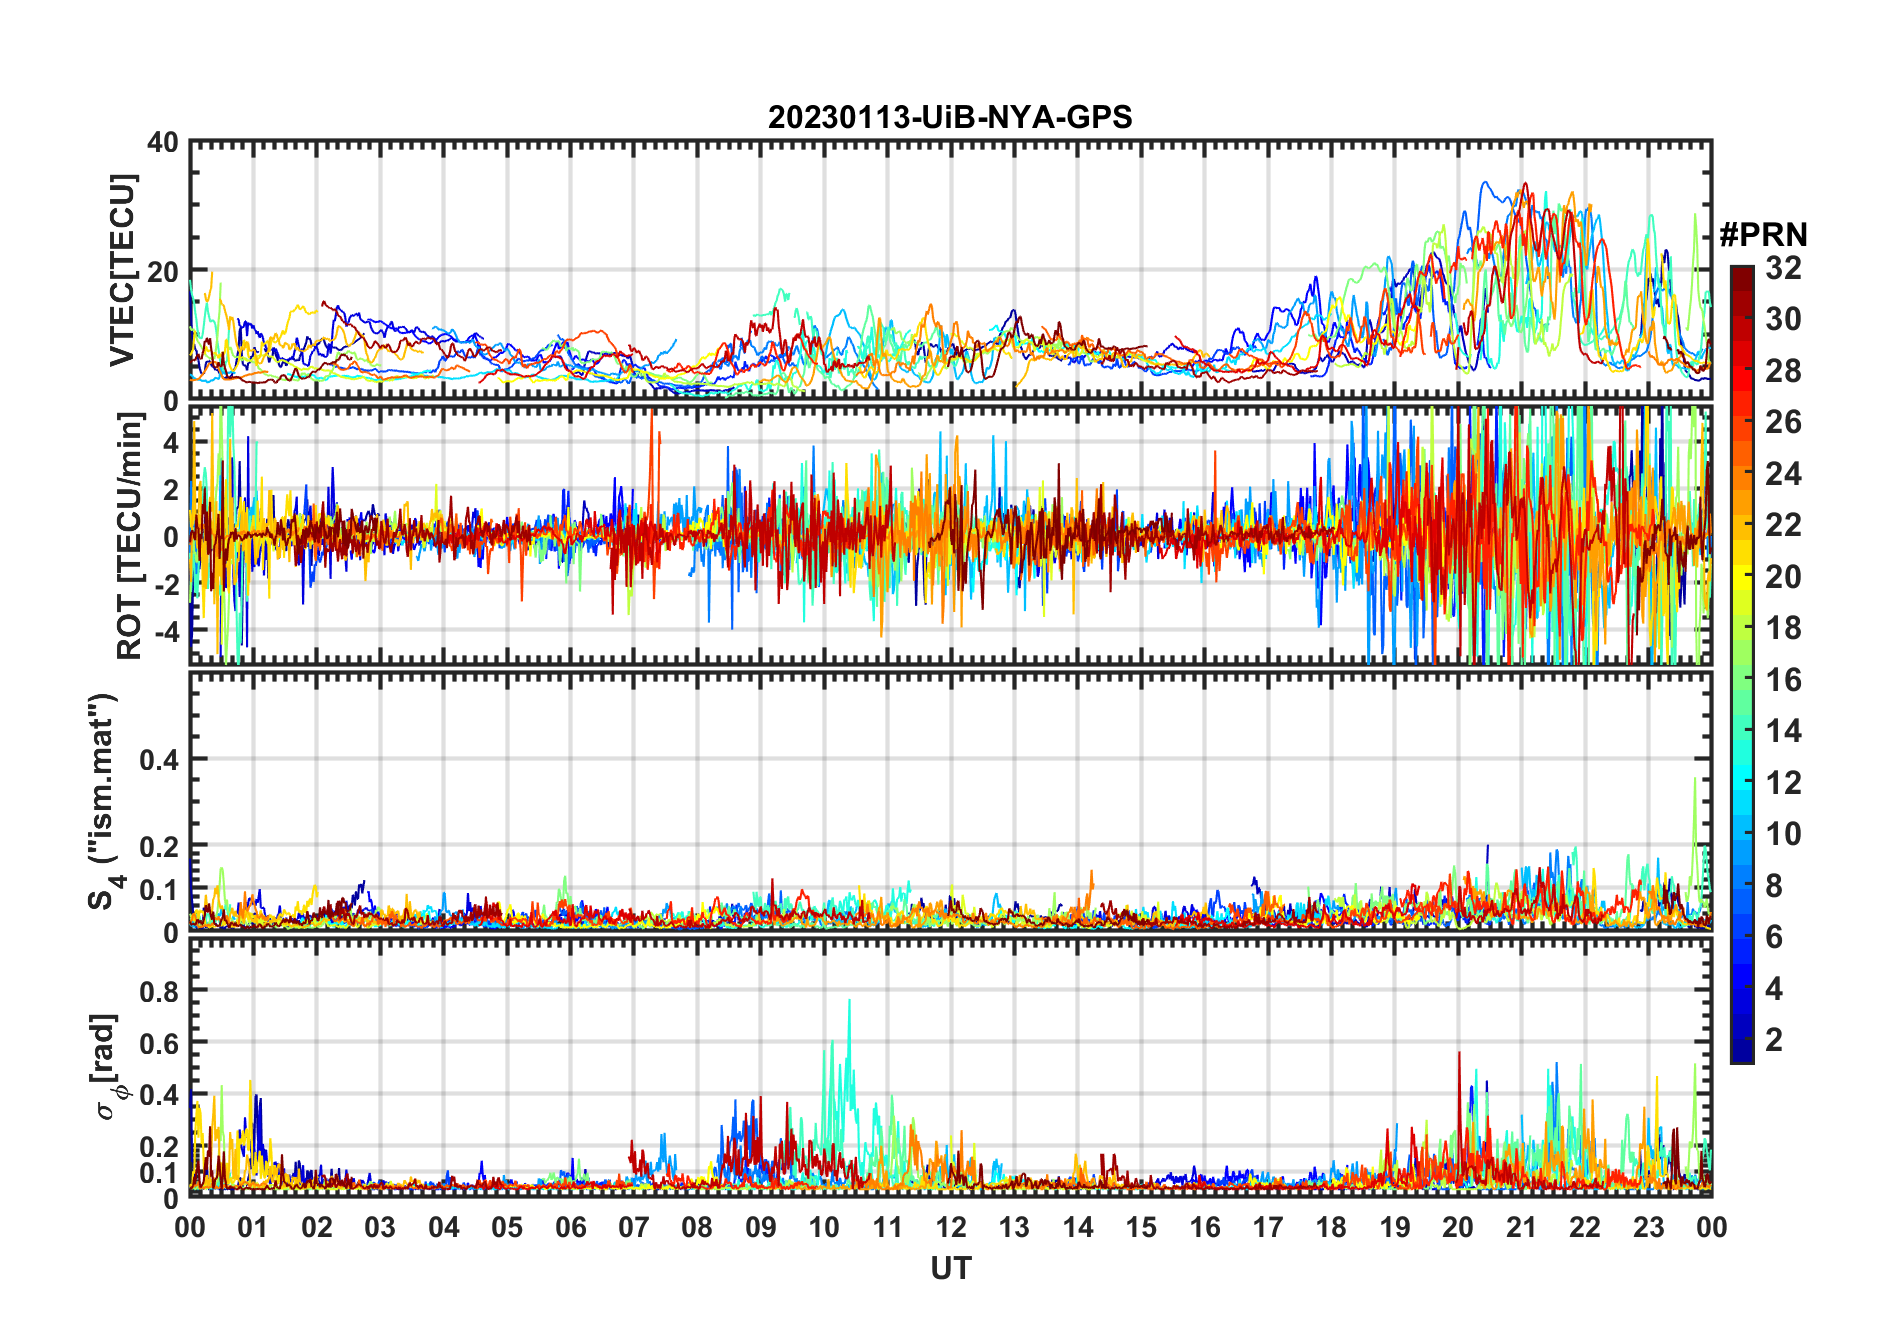Click the PRN colorbar strip
Screen dimensions: 1902x1330
[1742, 664]
